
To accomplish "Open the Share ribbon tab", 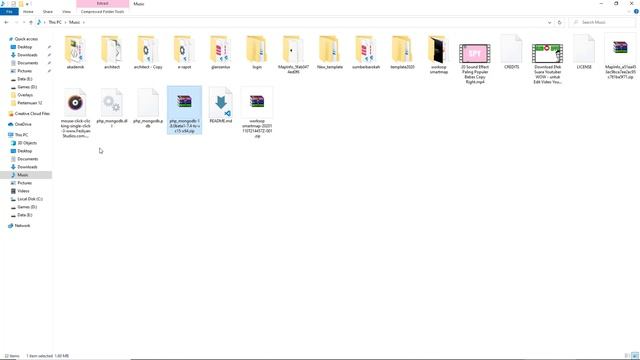I will 48,12.
